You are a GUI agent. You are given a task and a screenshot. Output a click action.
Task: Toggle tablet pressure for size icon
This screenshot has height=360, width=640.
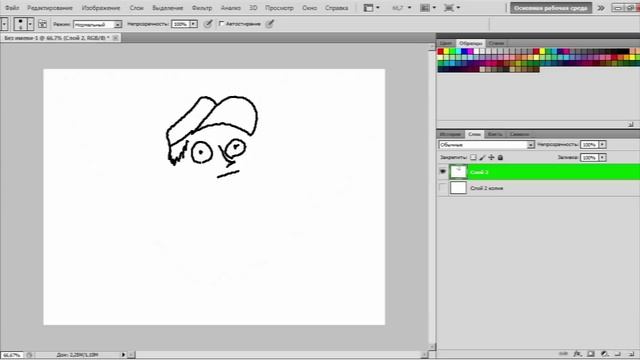(269, 24)
